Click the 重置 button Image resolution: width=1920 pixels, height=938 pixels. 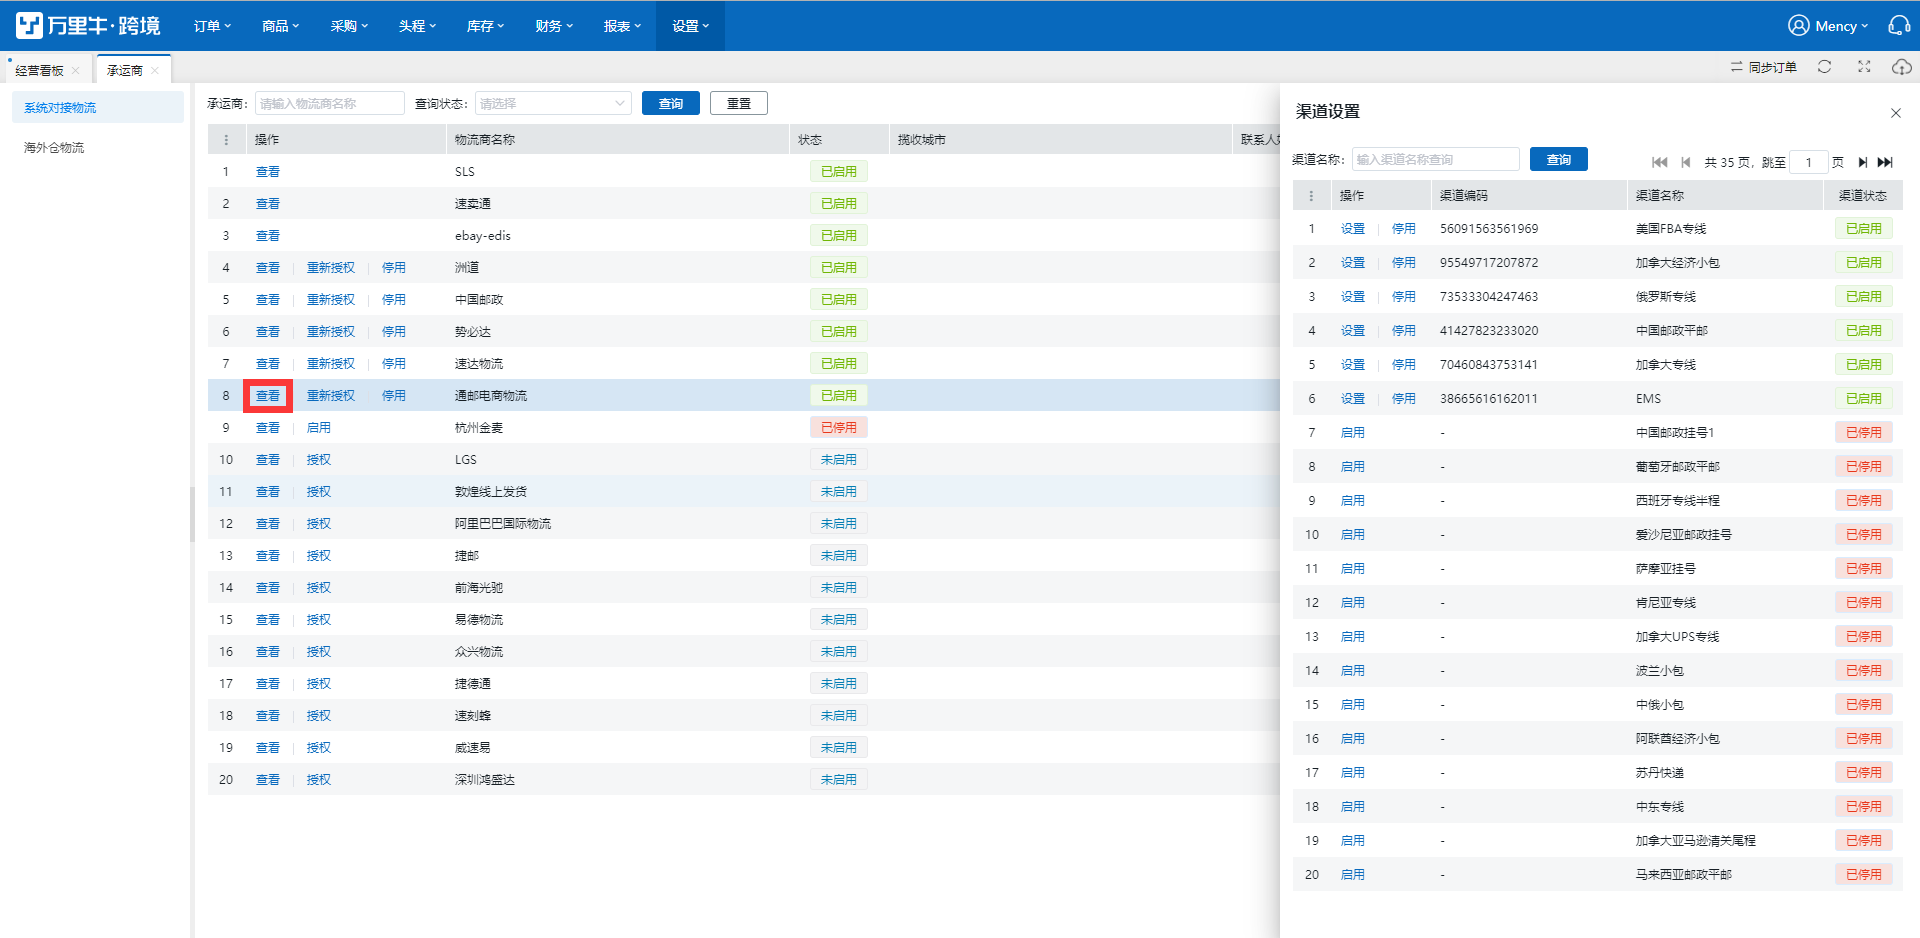tap(739, 103)
